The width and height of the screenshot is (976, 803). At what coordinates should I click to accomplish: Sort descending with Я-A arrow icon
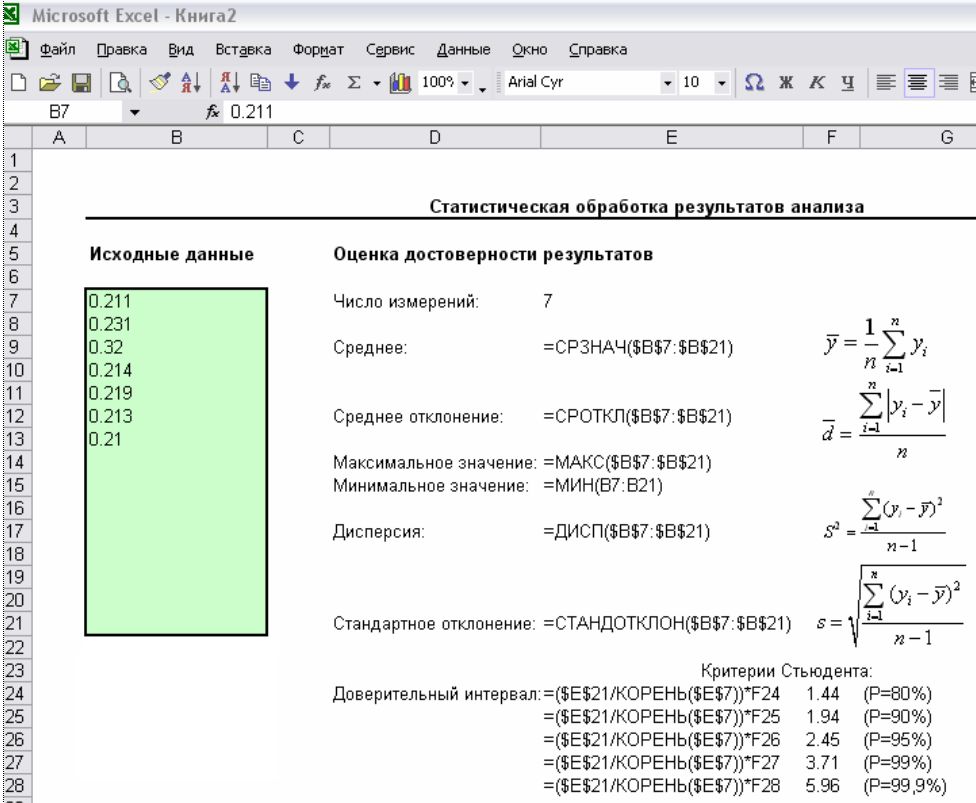(x=230, y=82)
